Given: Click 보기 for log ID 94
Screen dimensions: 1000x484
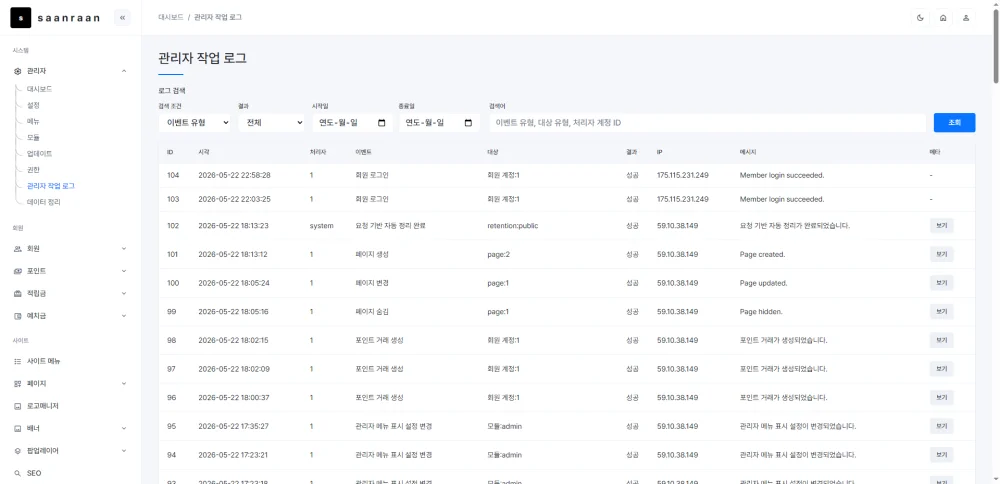Looking at the screenshot, I should [x=941, y=455].
